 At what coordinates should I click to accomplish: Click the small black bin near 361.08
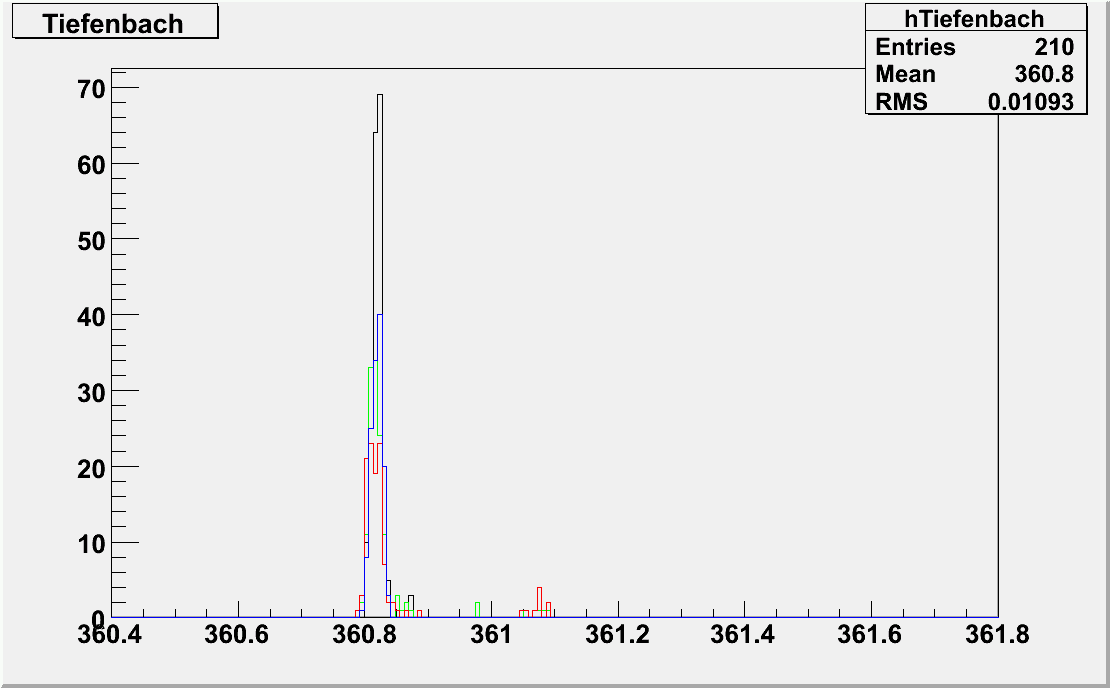pos(539,592)
